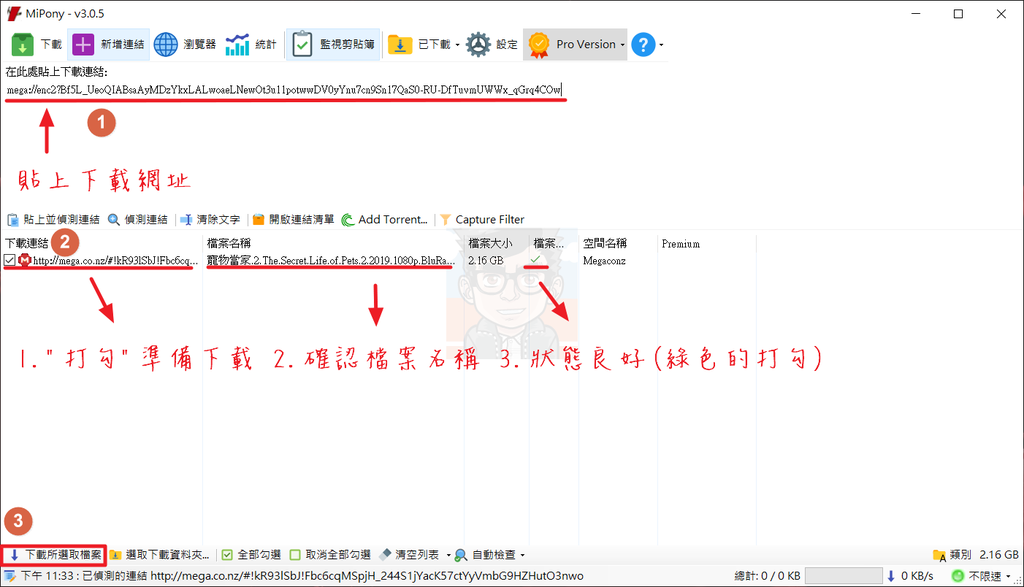Click the download progress bar

click(843, 576)
